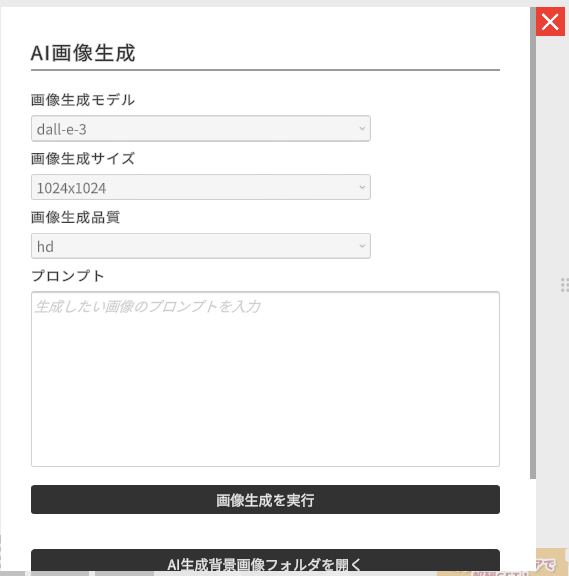The image size is (569, 576).
Task: Close the AI画像生成 dialog with red X
Action: click(550, 22)
